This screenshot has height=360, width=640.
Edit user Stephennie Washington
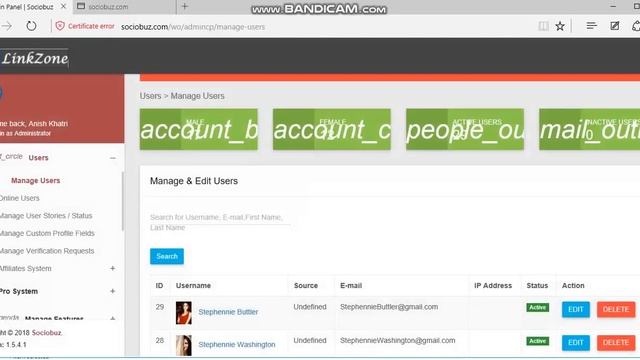[576, 342]
